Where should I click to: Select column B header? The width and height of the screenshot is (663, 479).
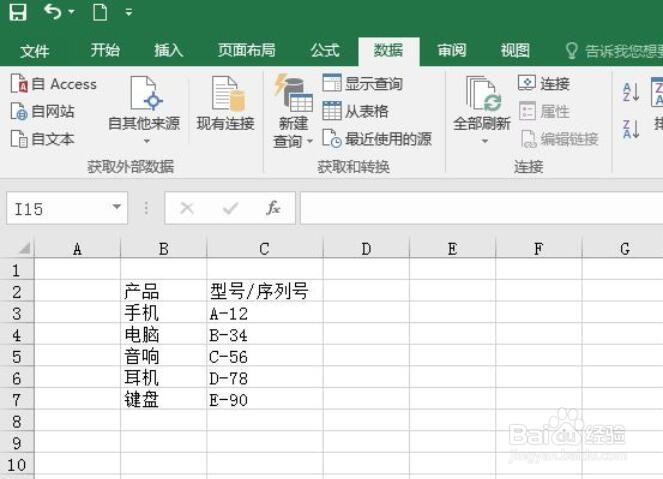[164, 249]
